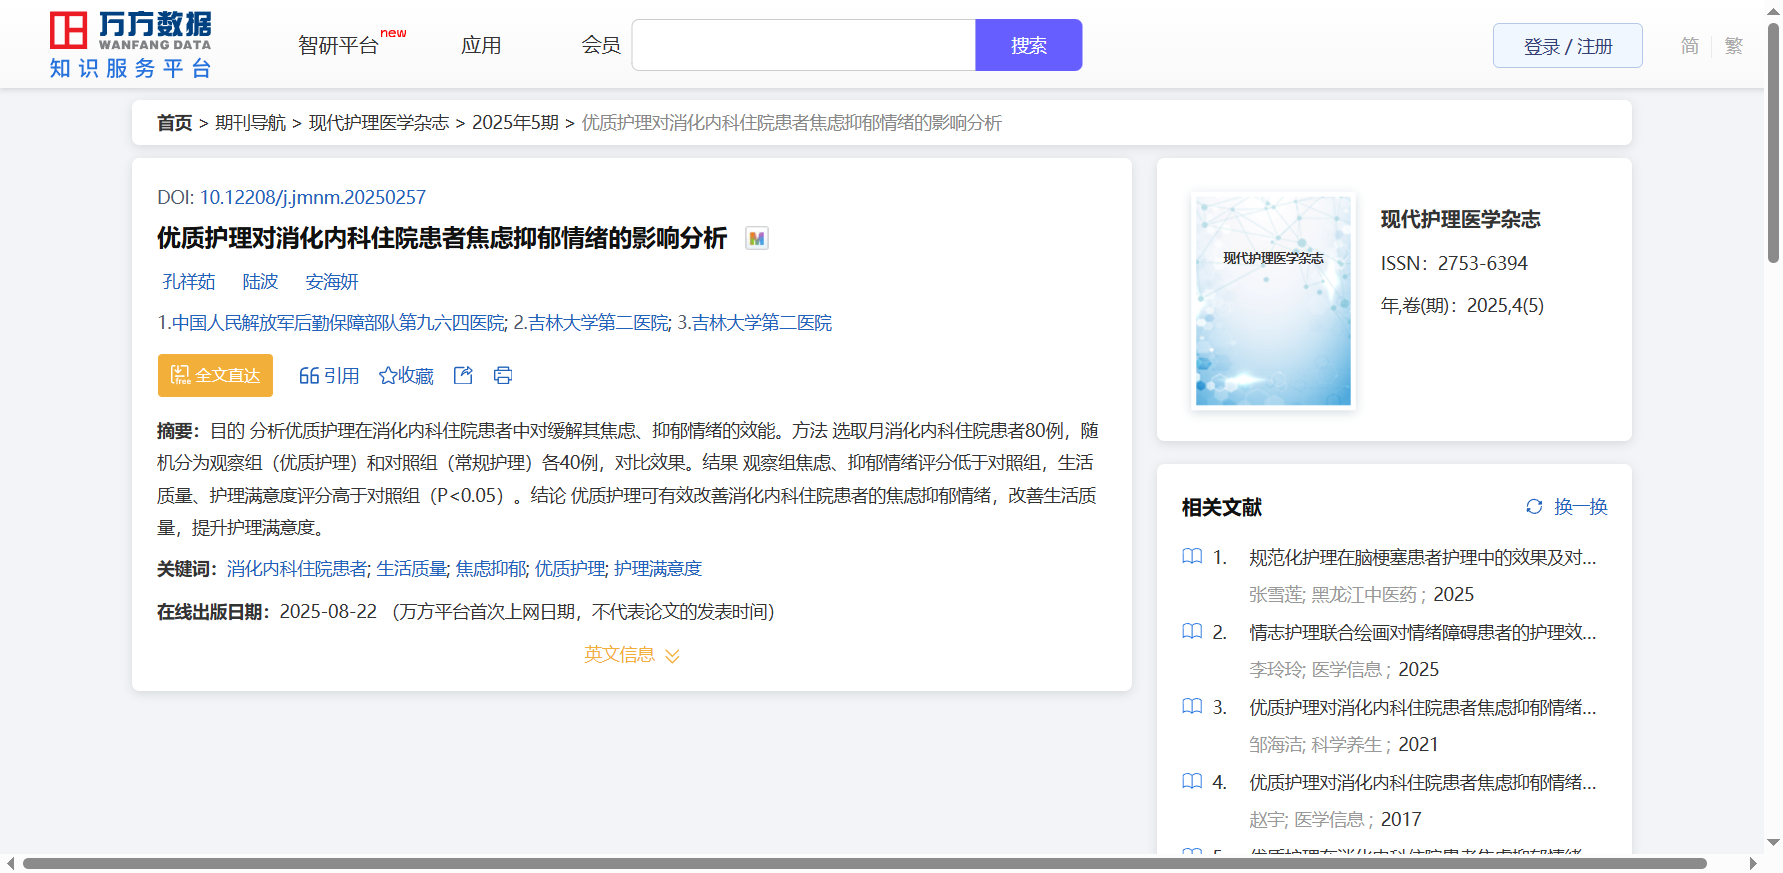Click the print icon in article toolbar
The width and height of the screenshot is (1783, 873).
(503, 375)
